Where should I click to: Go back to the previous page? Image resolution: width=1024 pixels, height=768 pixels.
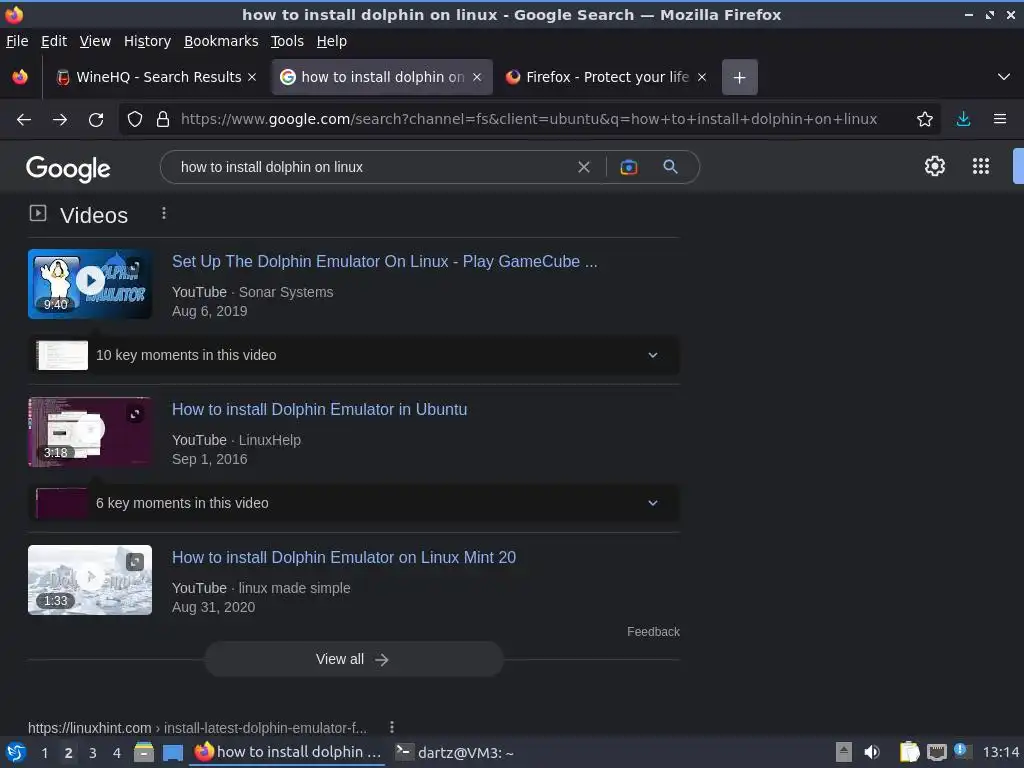pos(24,120)
